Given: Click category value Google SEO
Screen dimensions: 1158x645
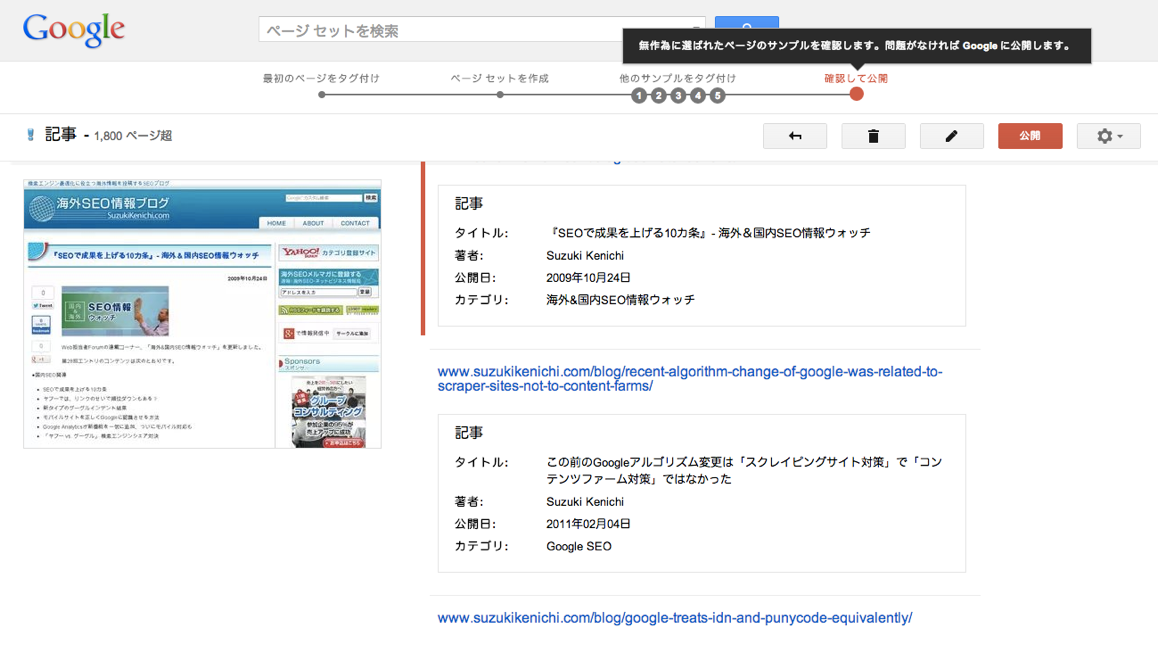Looking at the screenshot, I should coord(579,547).
